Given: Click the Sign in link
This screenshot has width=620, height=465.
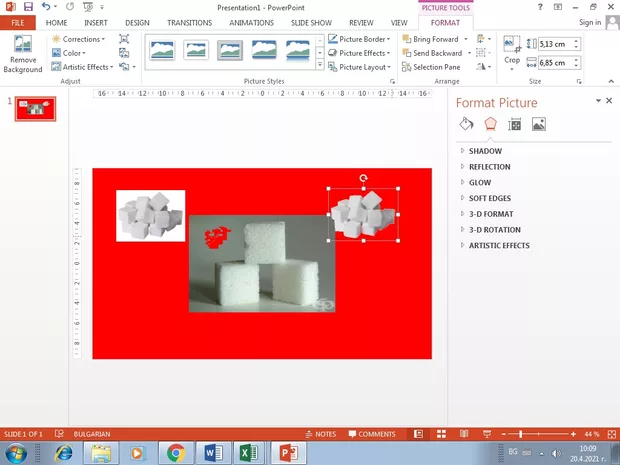Looking at the screenshot, I should [x=590, y=22].
